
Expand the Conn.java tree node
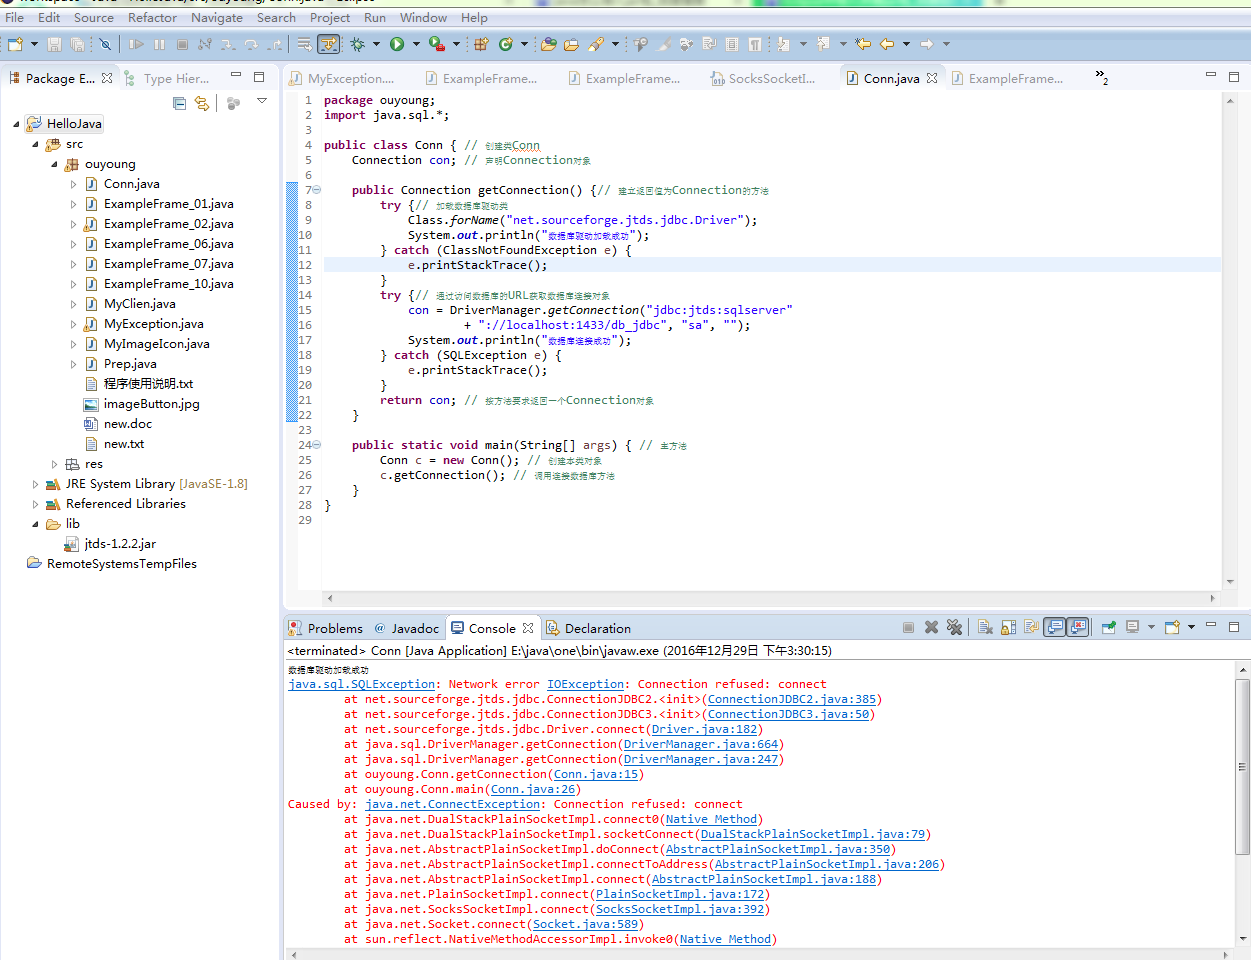[73, 184]
